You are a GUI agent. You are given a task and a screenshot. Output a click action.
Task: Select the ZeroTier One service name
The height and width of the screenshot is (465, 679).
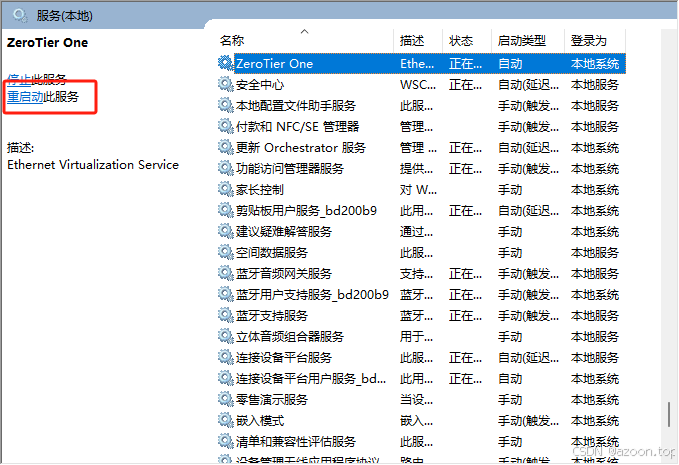[275, 64]
